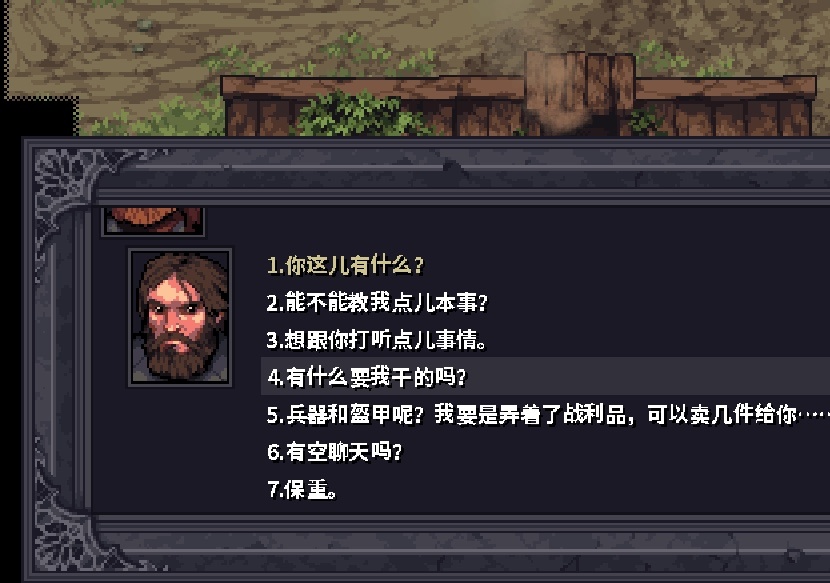Select option 5 about 兵器和盔甲
Image resolution: width=830 pixels, height=583 pixels.
point(547,415)
